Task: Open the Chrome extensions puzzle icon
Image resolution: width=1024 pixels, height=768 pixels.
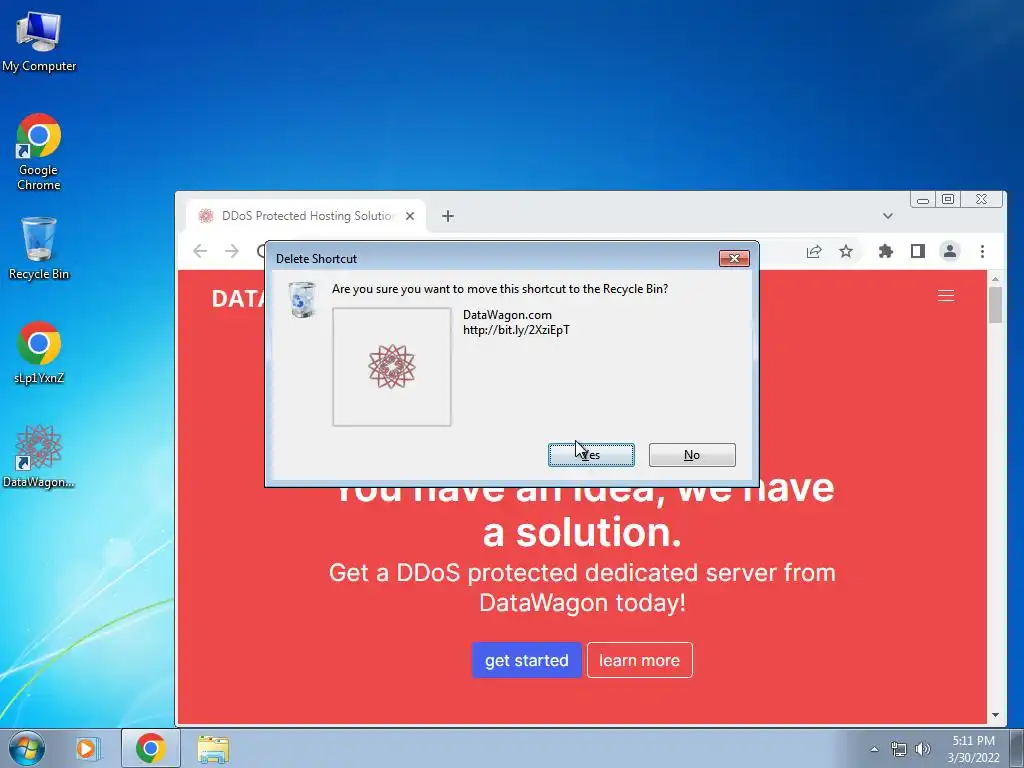Action: (x=886, y=251)
